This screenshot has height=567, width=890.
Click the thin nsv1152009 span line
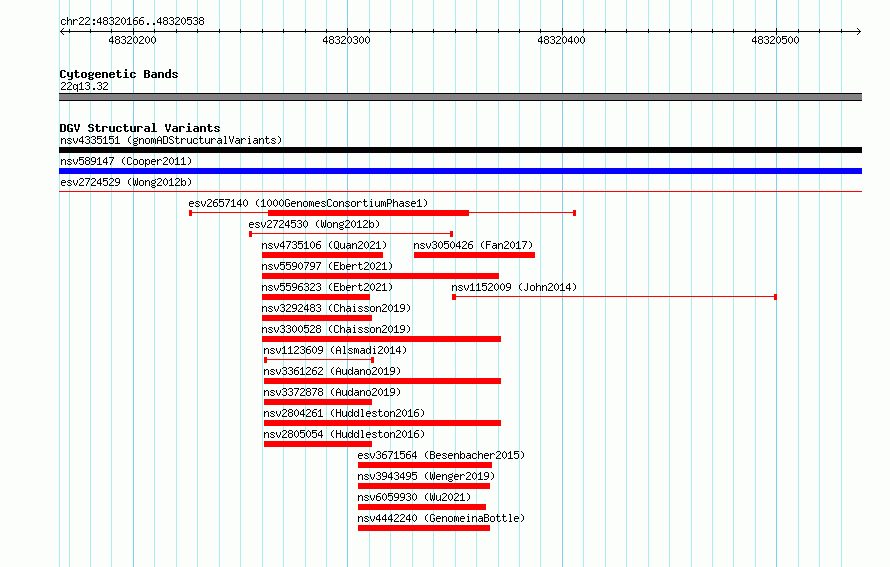coord(615,297)
